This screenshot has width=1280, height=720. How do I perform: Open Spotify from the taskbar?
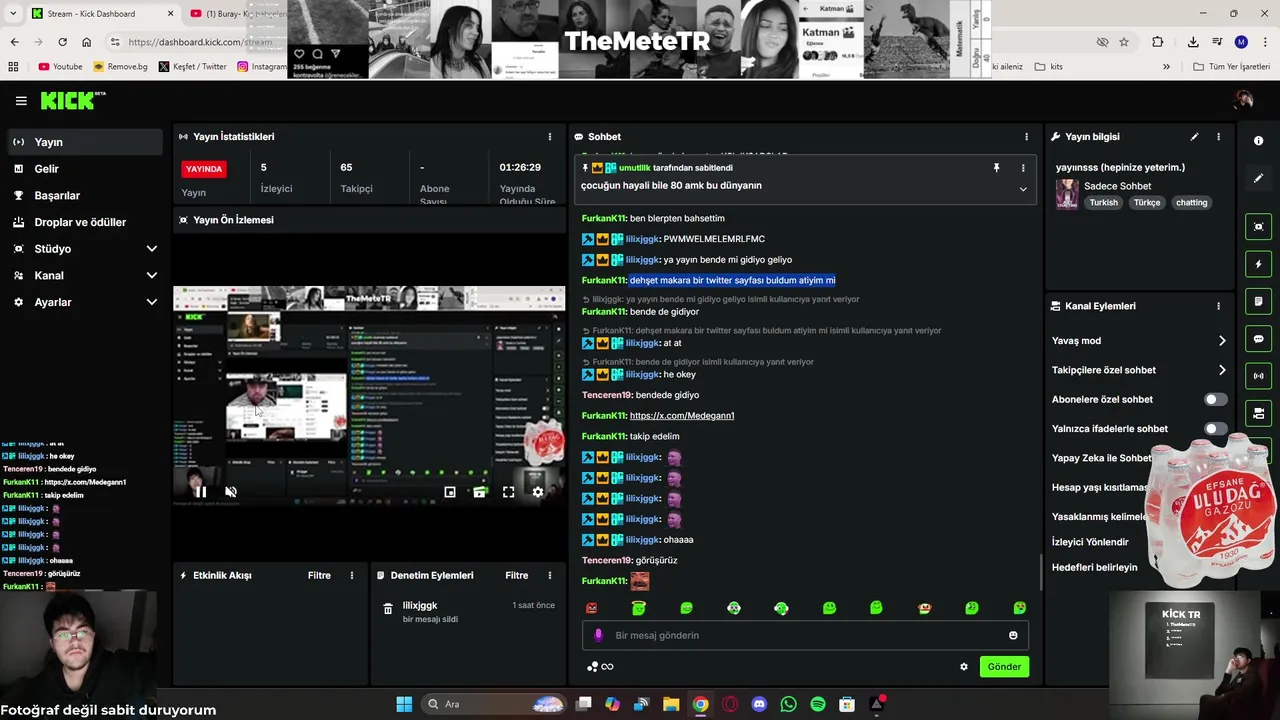pyautogui.click(x=818, y=704)
